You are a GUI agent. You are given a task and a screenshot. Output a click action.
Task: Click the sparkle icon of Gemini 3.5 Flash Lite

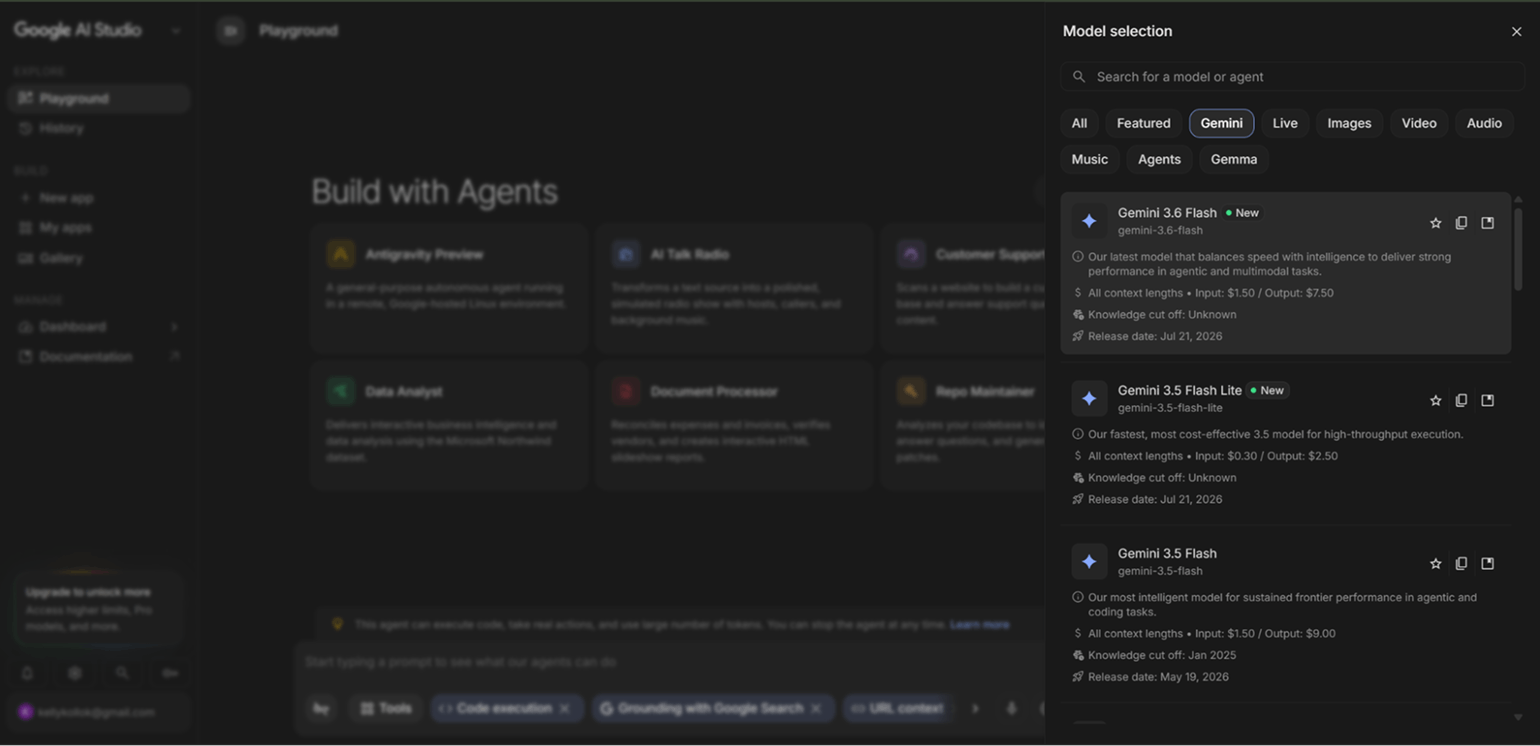(x=1089, y=398)
